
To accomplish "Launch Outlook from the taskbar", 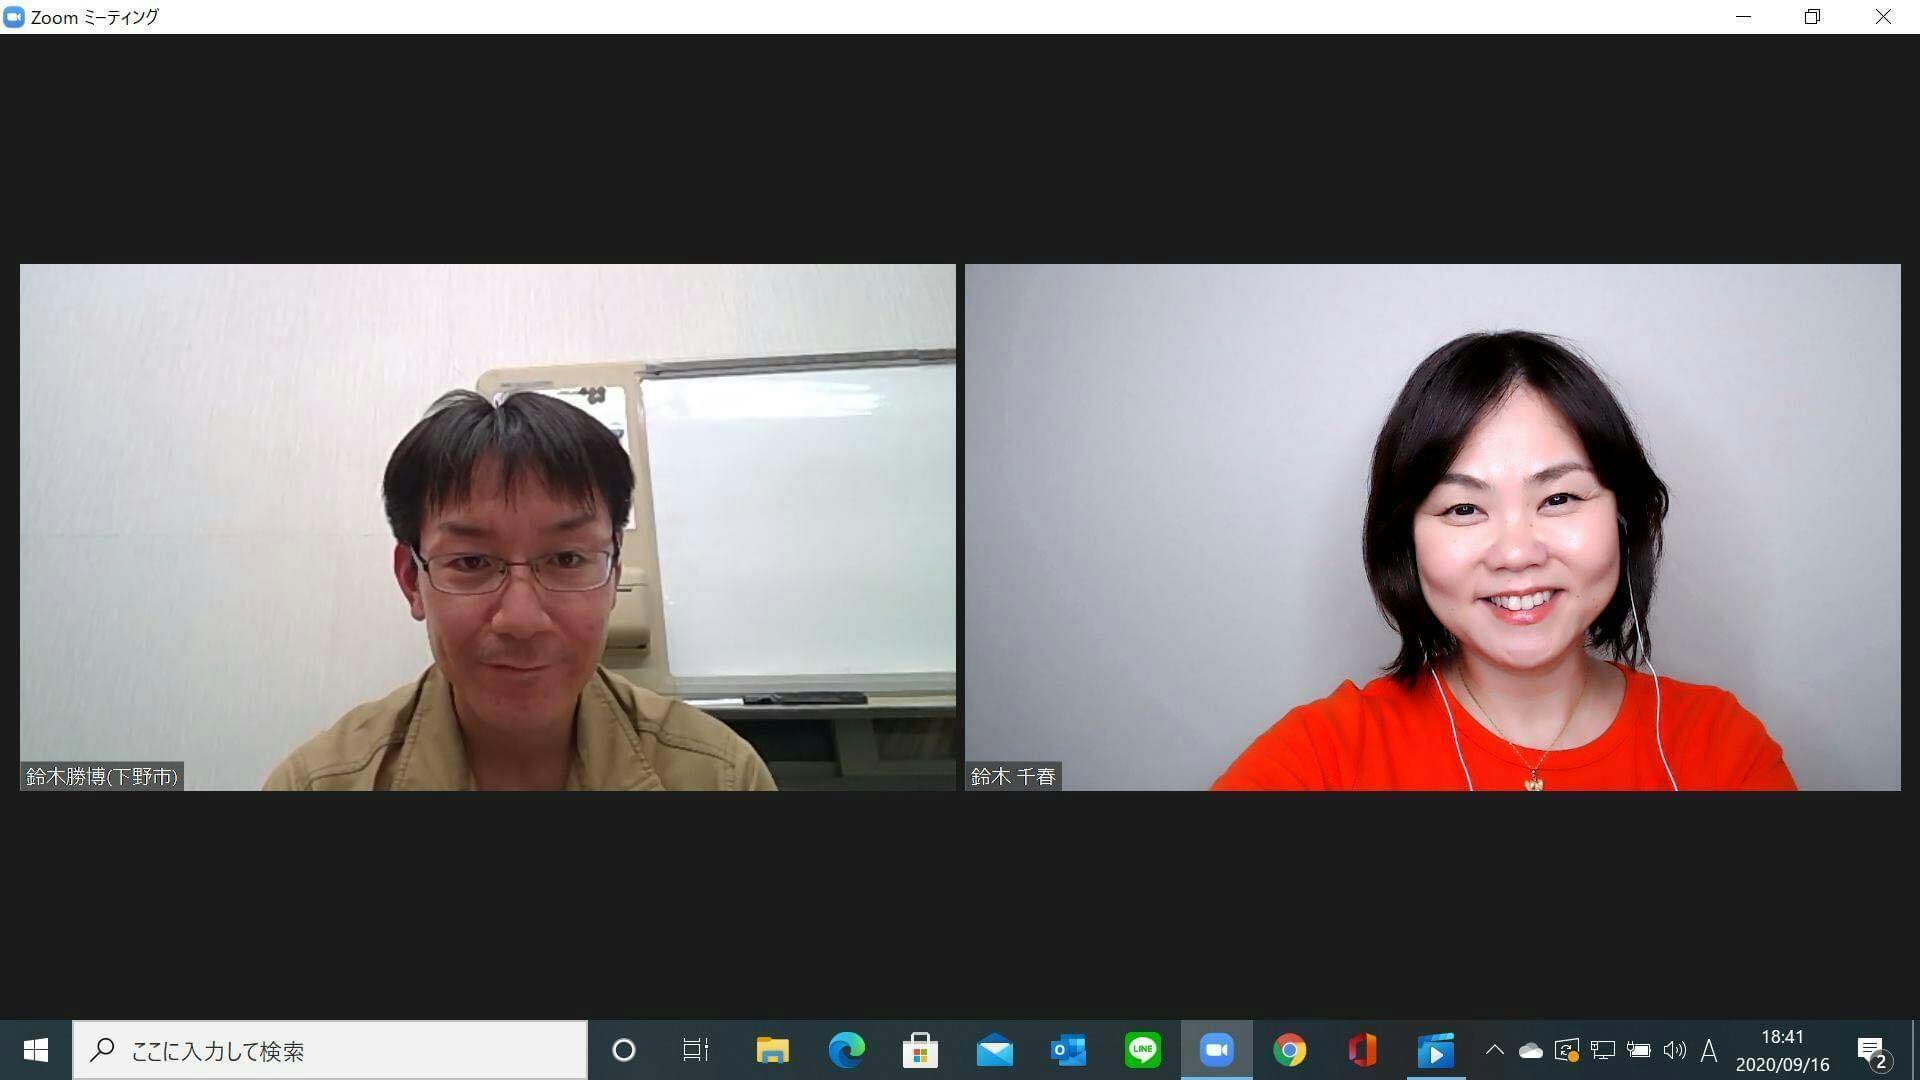I will pyautogui.click(x=1068, y=1050).
